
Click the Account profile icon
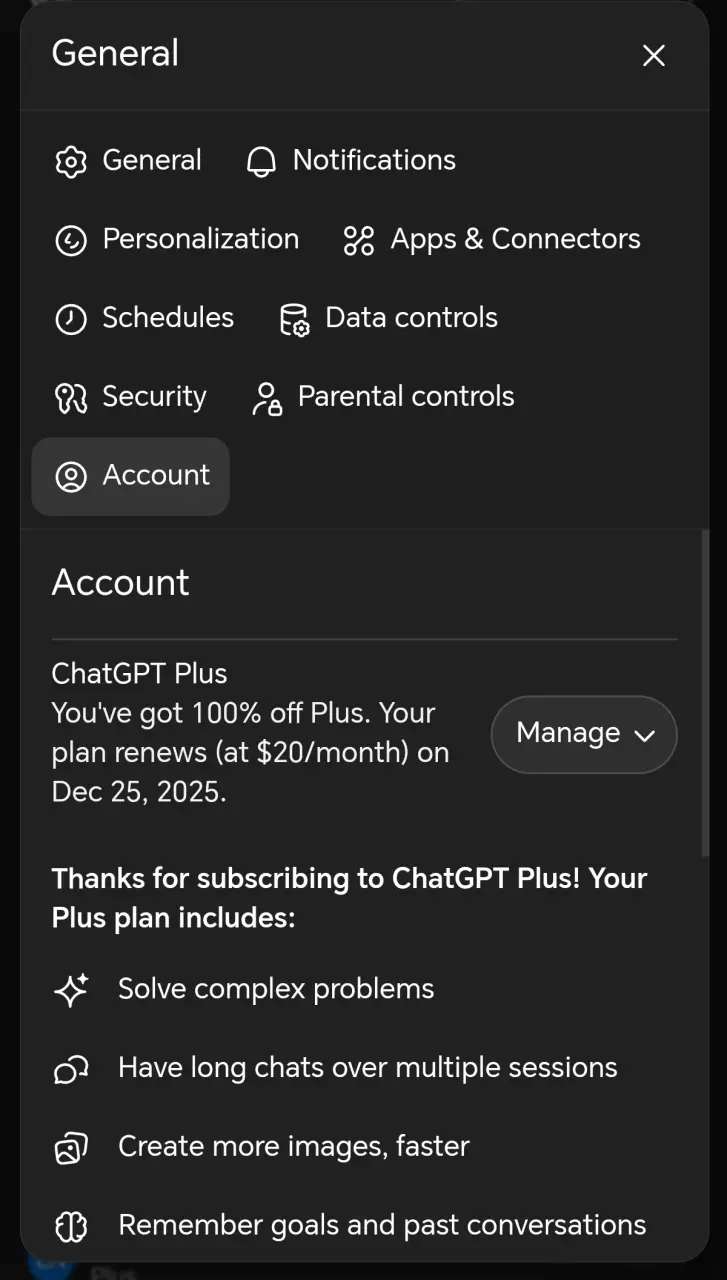[71, 476]
